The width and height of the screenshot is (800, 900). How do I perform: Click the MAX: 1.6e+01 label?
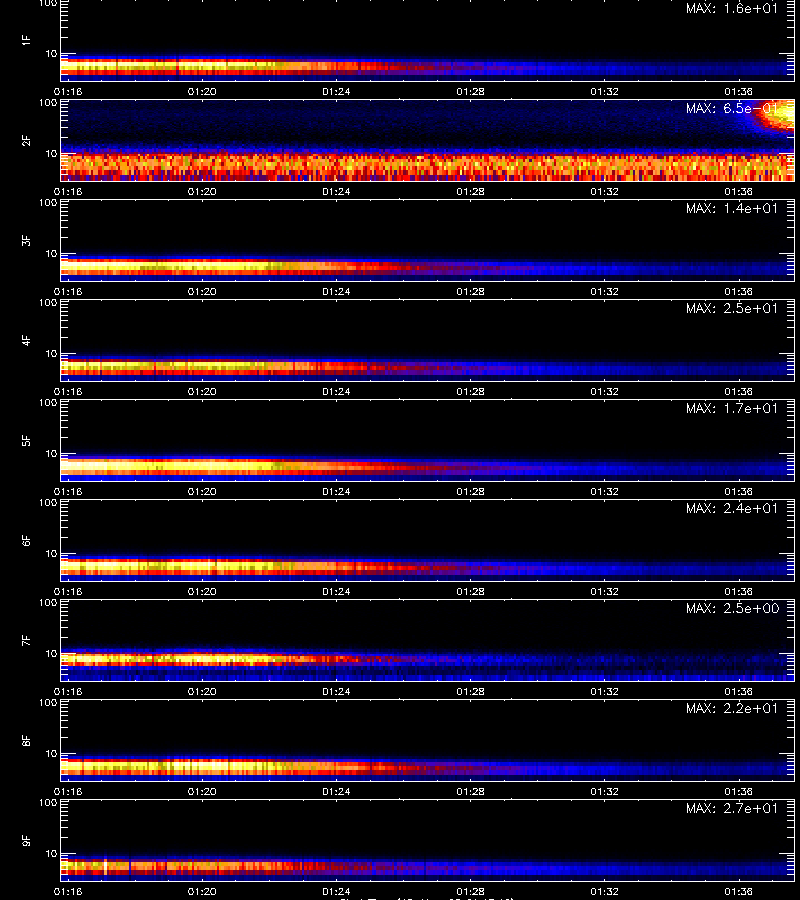click(732, 9)
